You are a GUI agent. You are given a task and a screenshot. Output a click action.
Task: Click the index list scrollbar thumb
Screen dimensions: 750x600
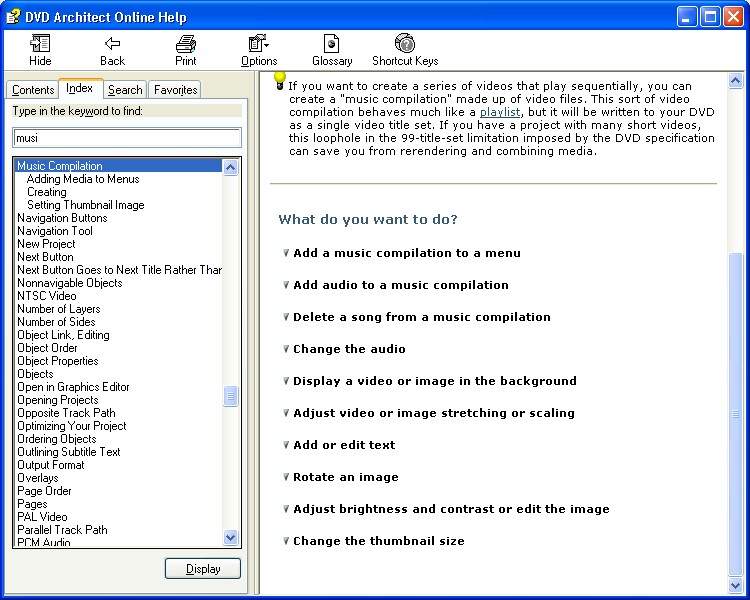(x=231, y=396)
